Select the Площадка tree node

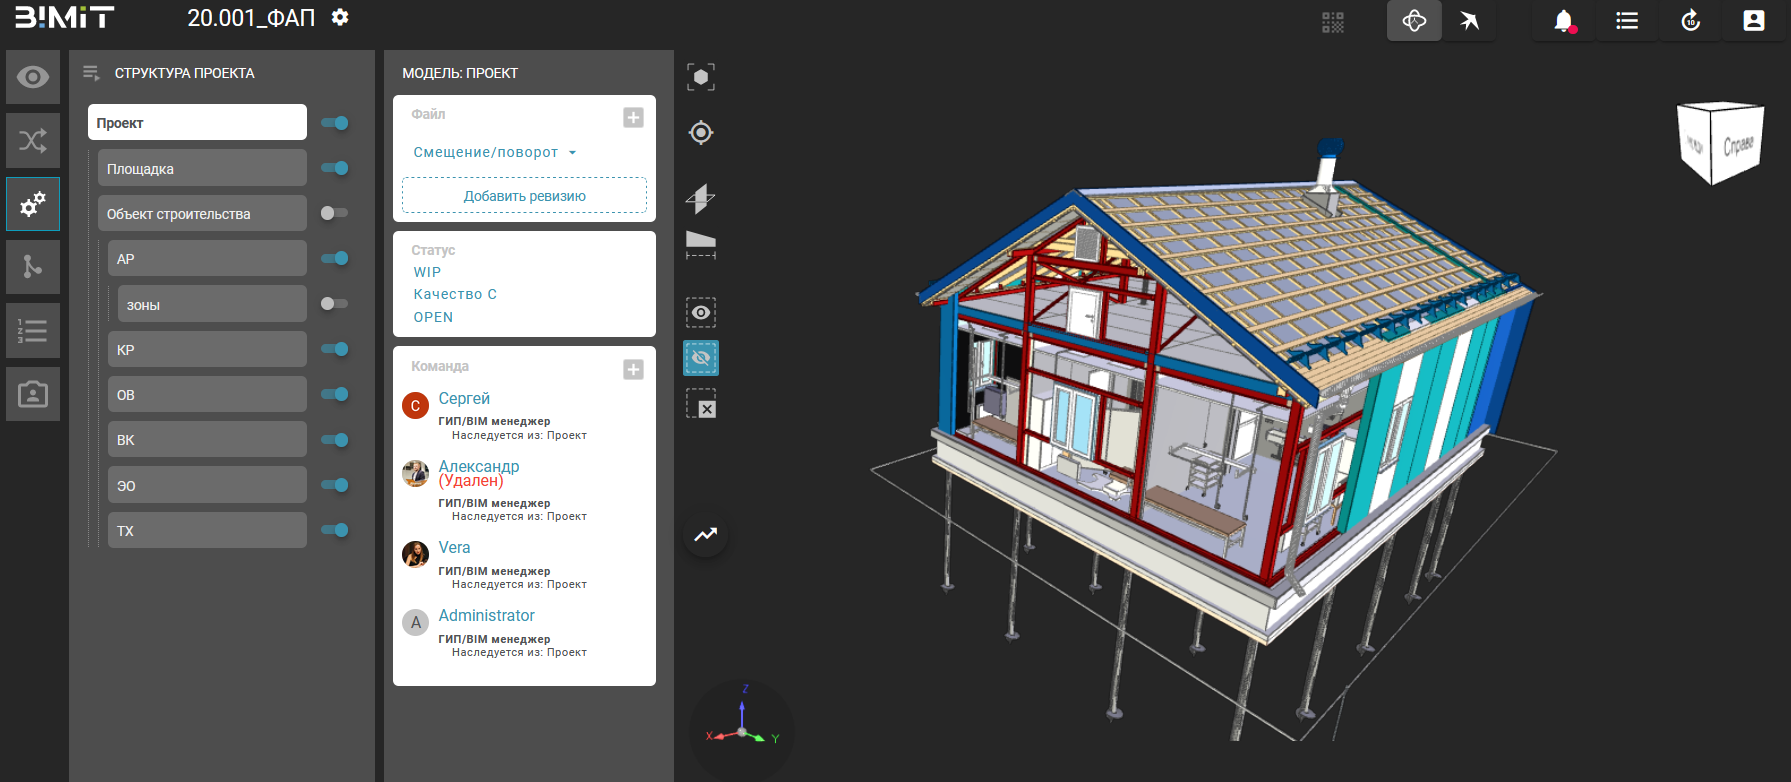202,168
